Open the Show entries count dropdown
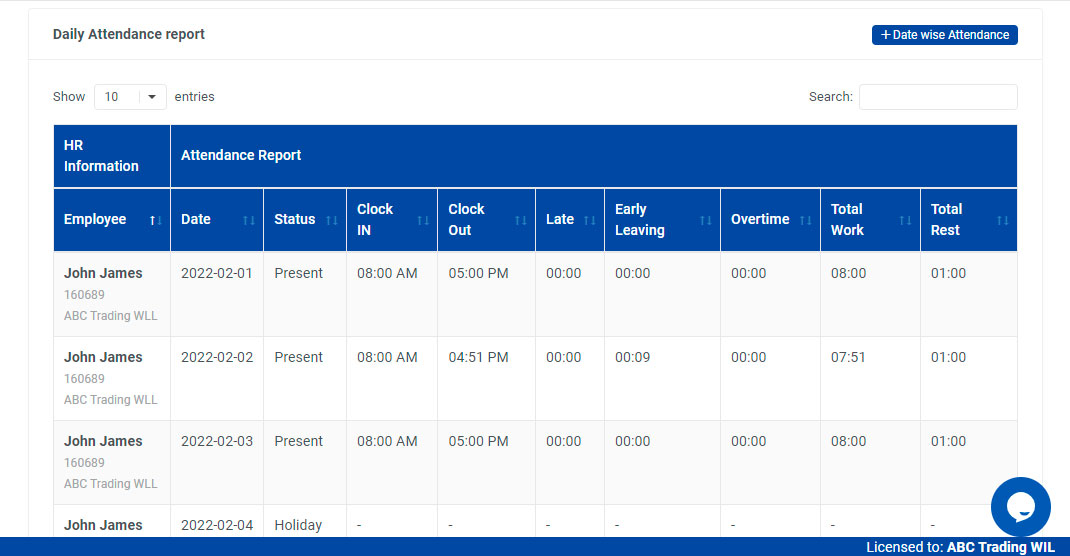The image size is (1070, 556). [x=130, y=97]
